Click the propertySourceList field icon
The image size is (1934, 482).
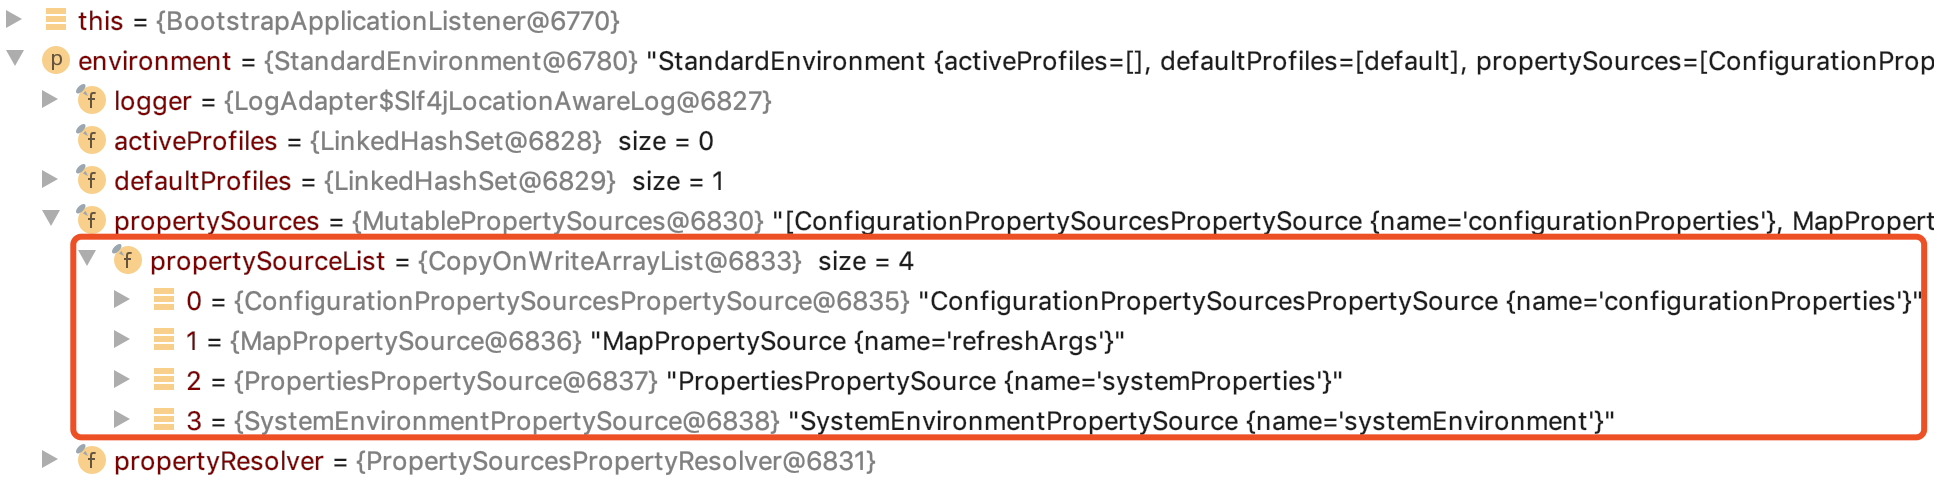click(x=127, y=260)
